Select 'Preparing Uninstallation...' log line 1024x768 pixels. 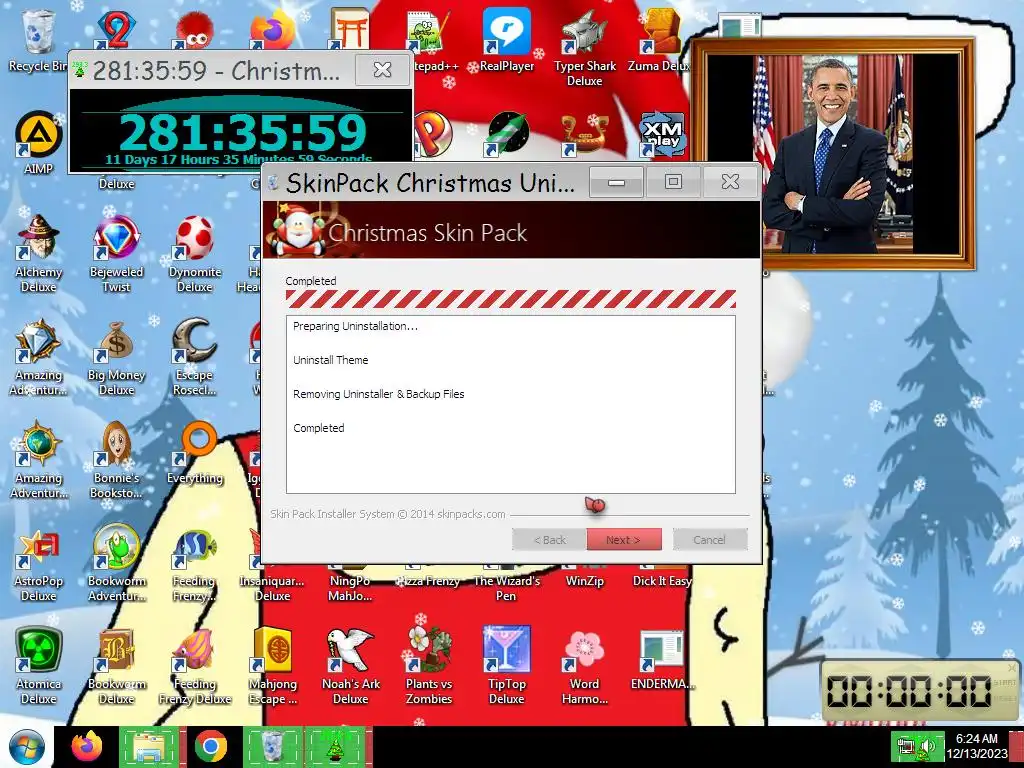pyautogui.click(x=355, y=326)
